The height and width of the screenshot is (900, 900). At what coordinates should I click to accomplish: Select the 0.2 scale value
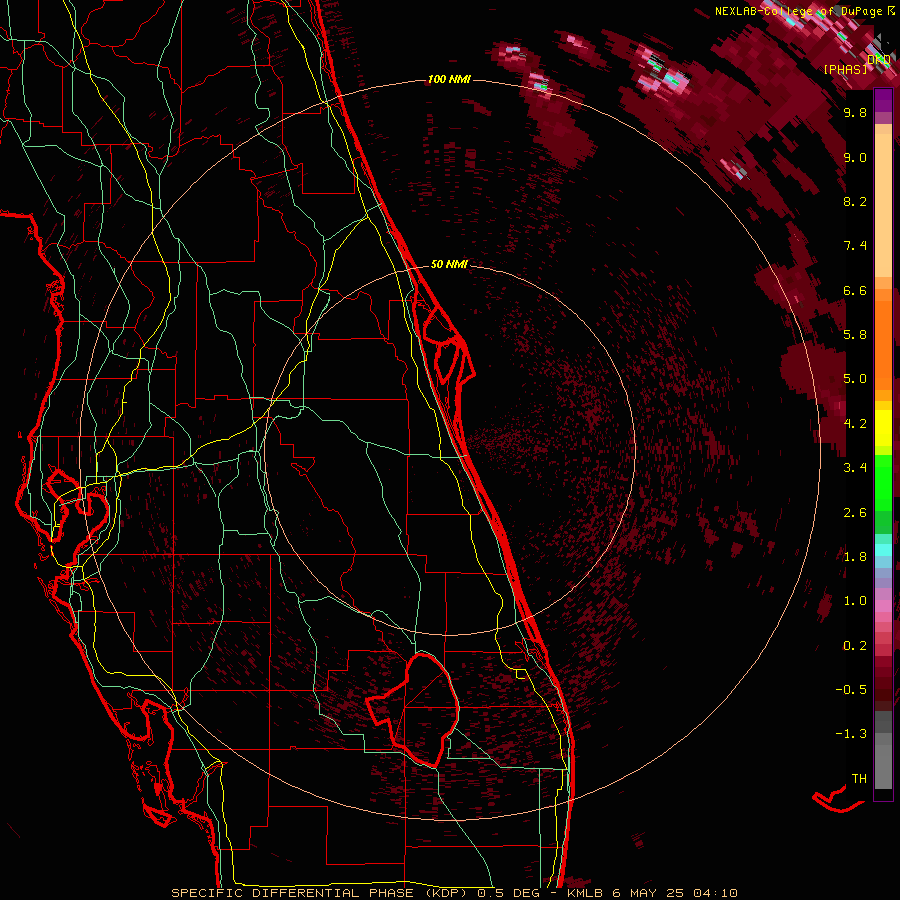[x=855, y=645]
